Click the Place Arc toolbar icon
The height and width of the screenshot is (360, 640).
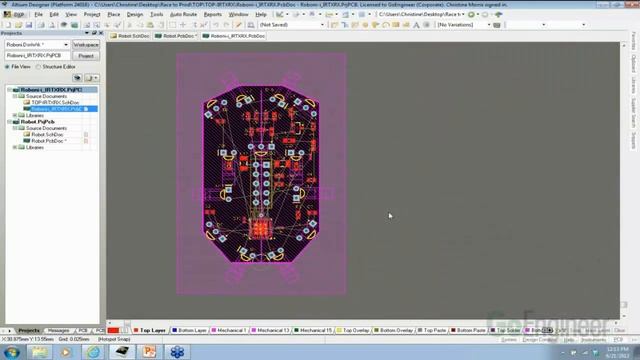[x=385, y=25]
